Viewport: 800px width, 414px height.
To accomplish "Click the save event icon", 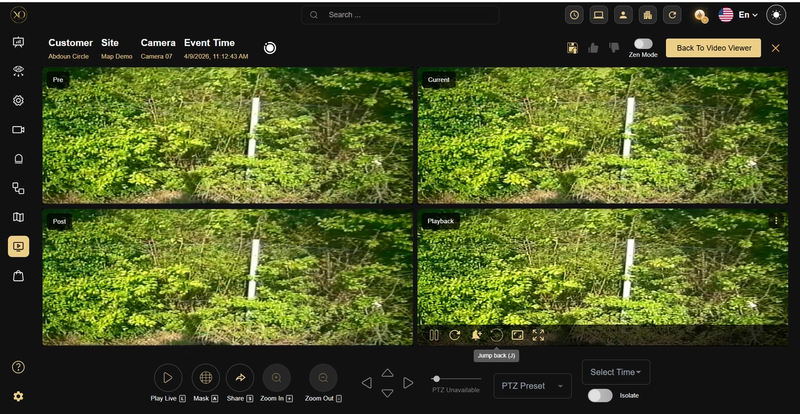I will tap(572, 48).
